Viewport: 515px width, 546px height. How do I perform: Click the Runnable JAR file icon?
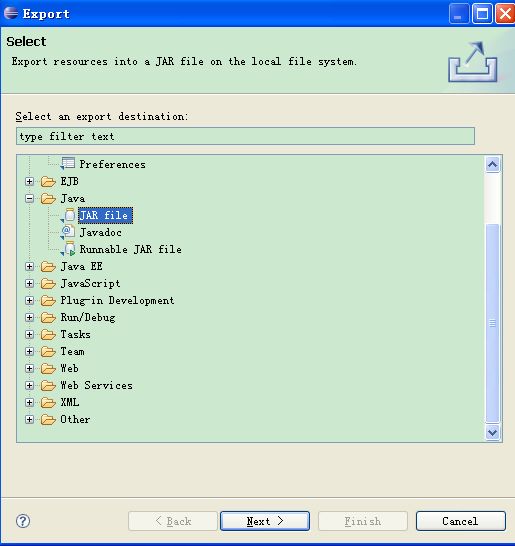pyautogui.click(x=69, y=249)
